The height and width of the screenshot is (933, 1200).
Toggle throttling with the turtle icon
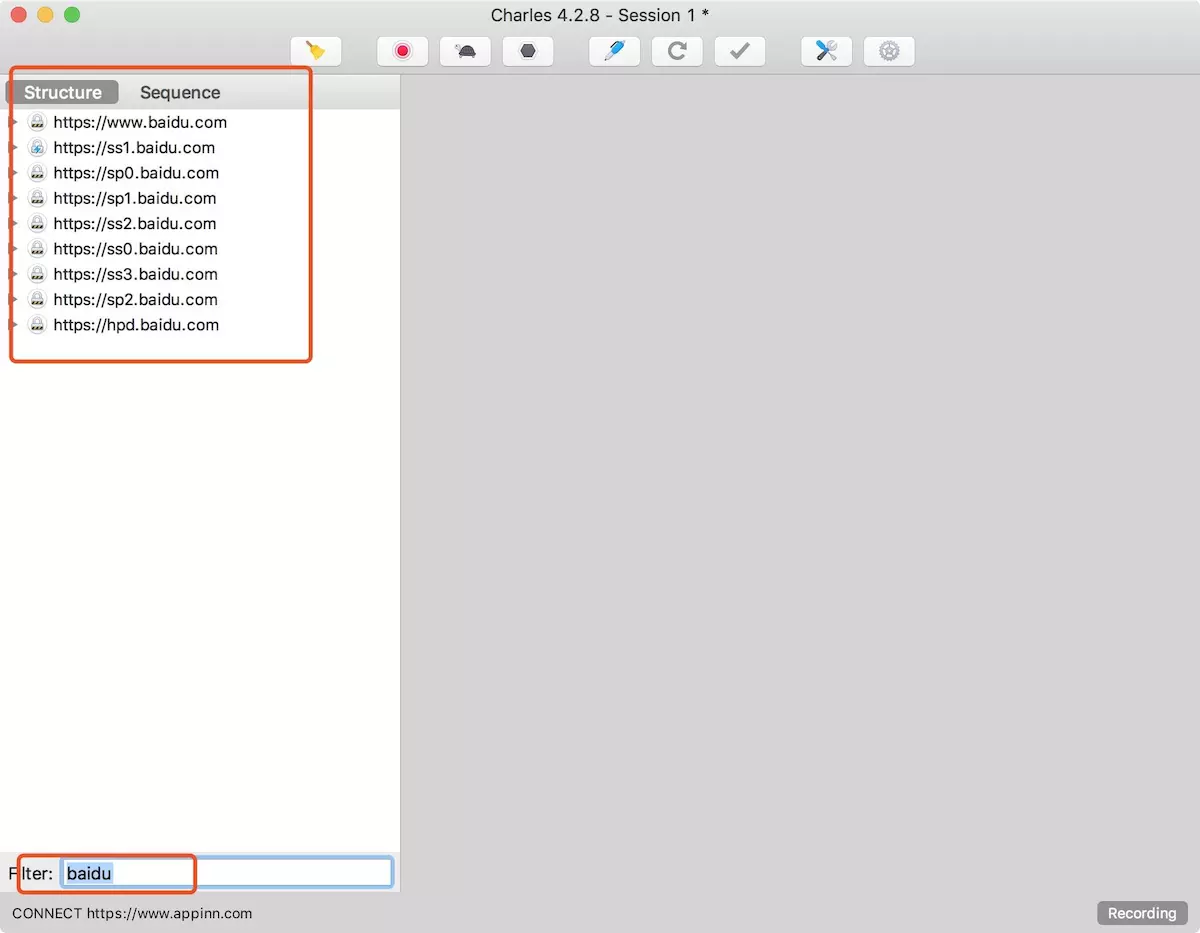point(465,51)
